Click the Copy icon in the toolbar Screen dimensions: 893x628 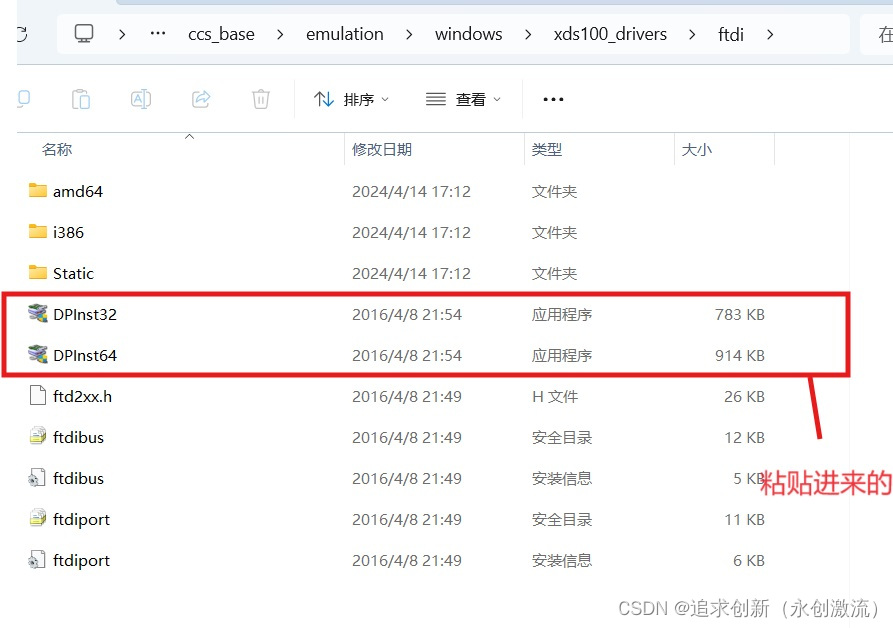click(81, 98)
